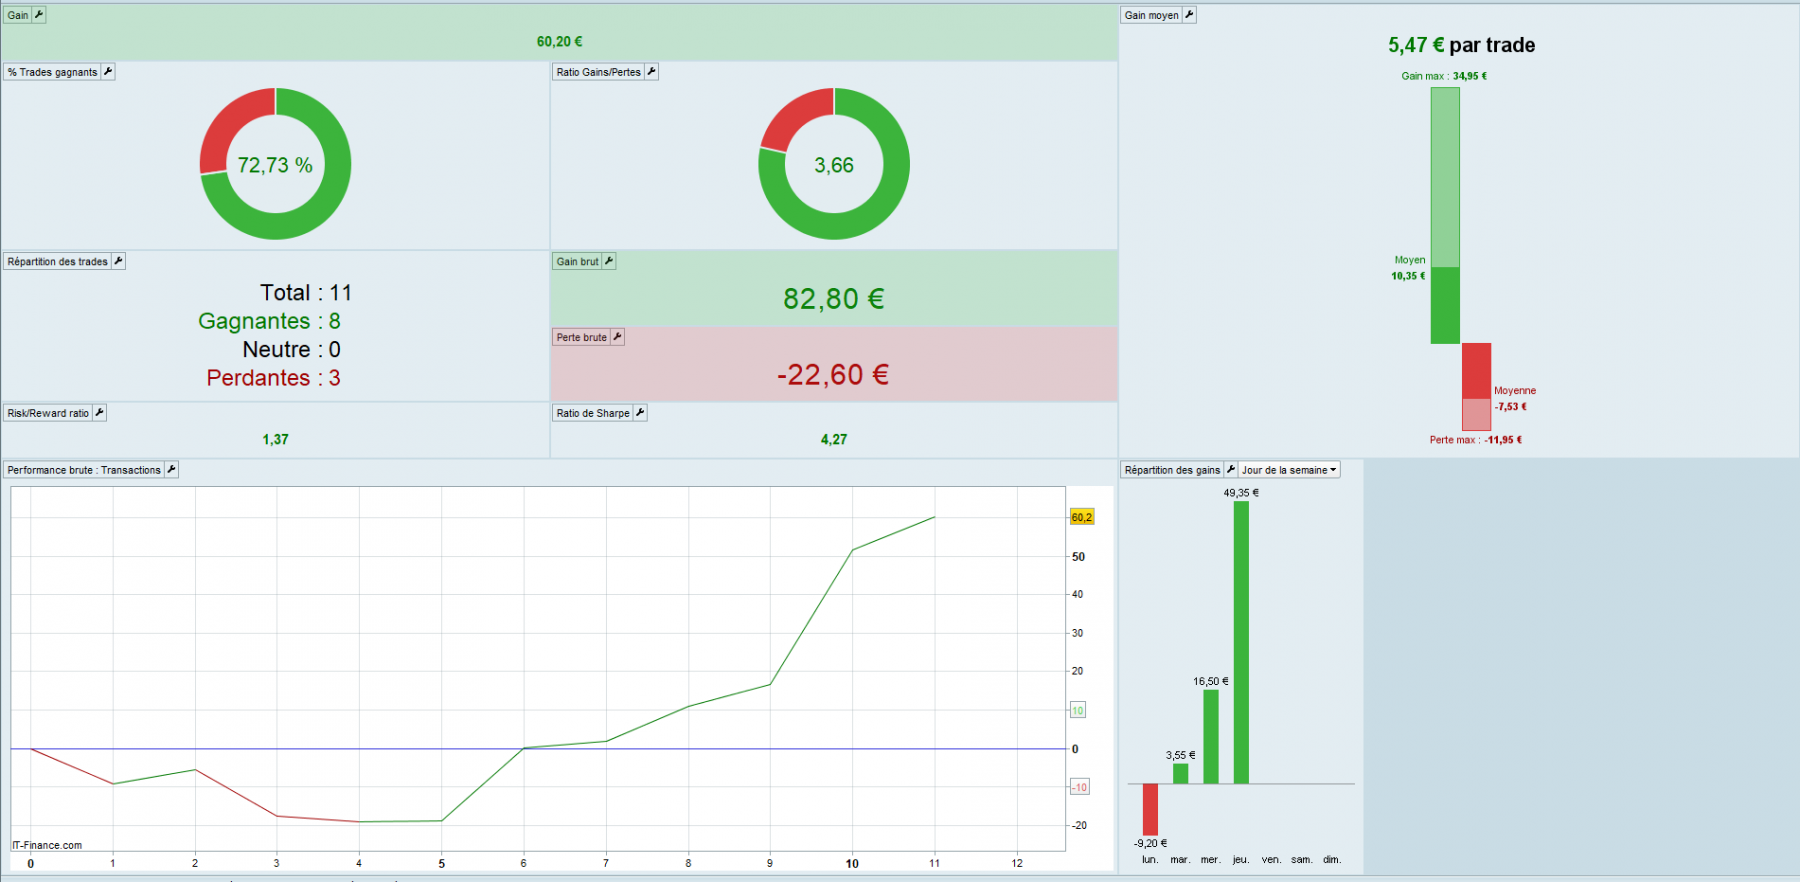Screen dimensions: 1800x882
Task: Click the total gain value 60,20 €
Action: pyautogui.click(x=559, y=42)
